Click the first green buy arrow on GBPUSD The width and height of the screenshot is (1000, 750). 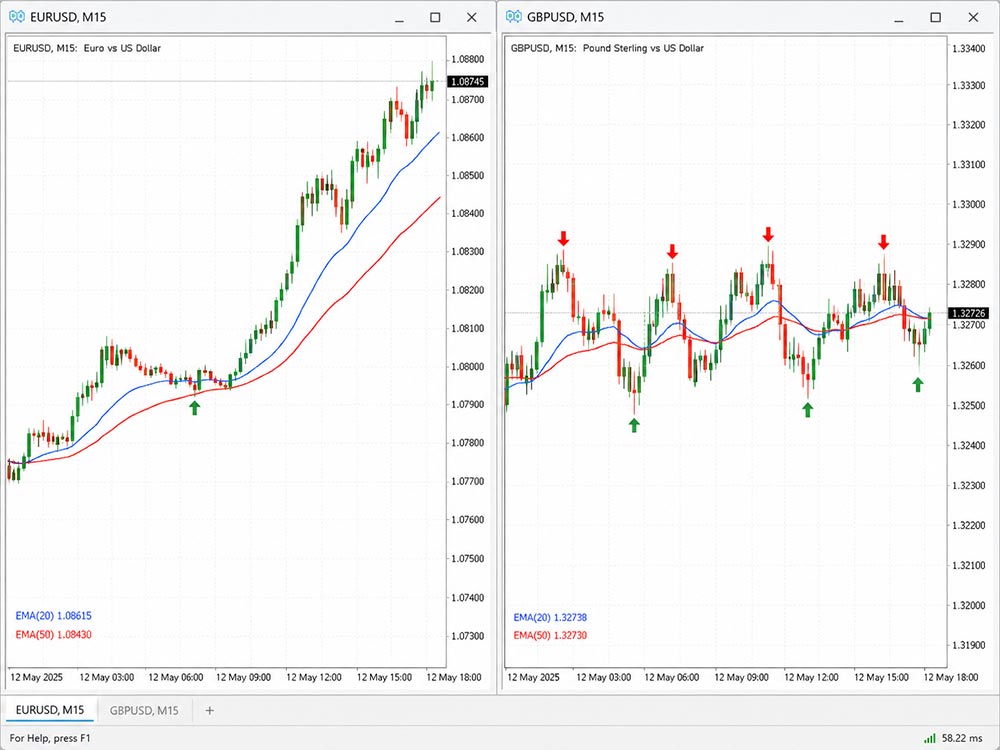[634, 425]
